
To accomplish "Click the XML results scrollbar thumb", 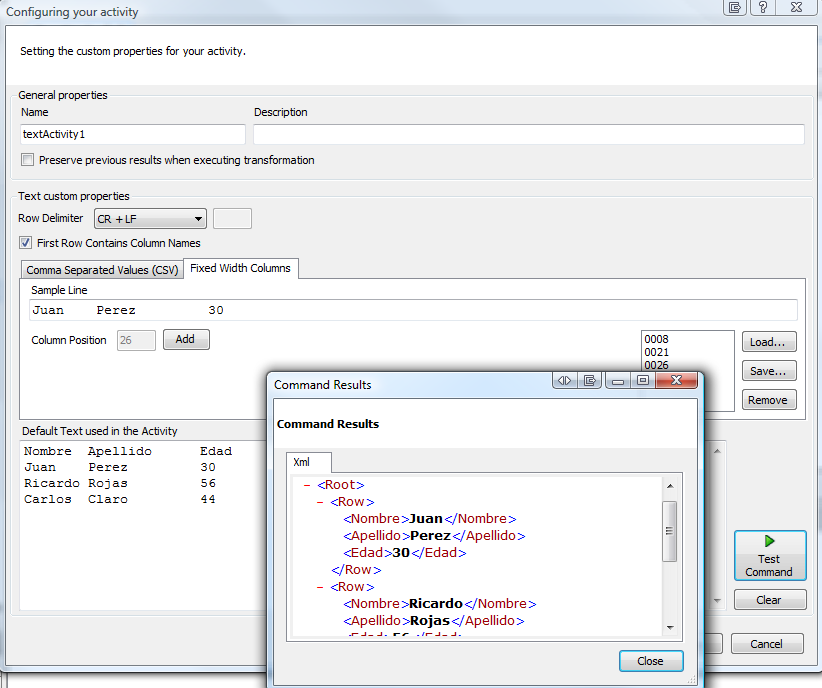I will 669,531.
